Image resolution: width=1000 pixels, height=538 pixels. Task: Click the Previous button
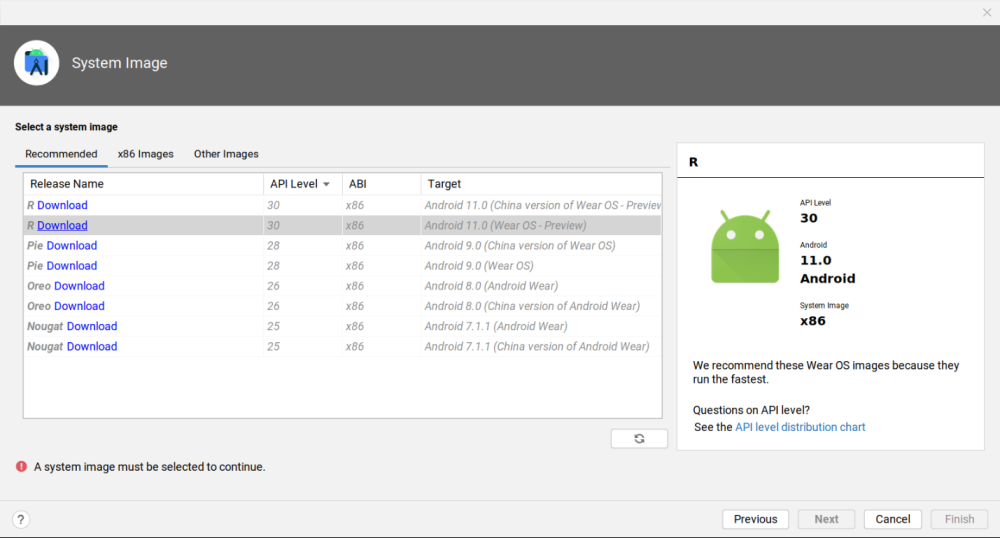click(755, 519)
